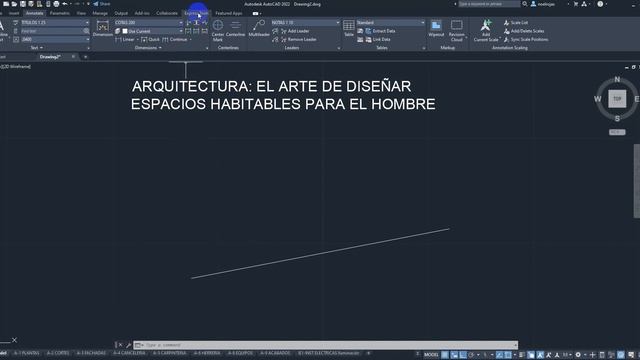Select the ARQUITECTURA text in the drawing
Image resolution: width=640 pixels, height=360 pixels.
(283, 95)
